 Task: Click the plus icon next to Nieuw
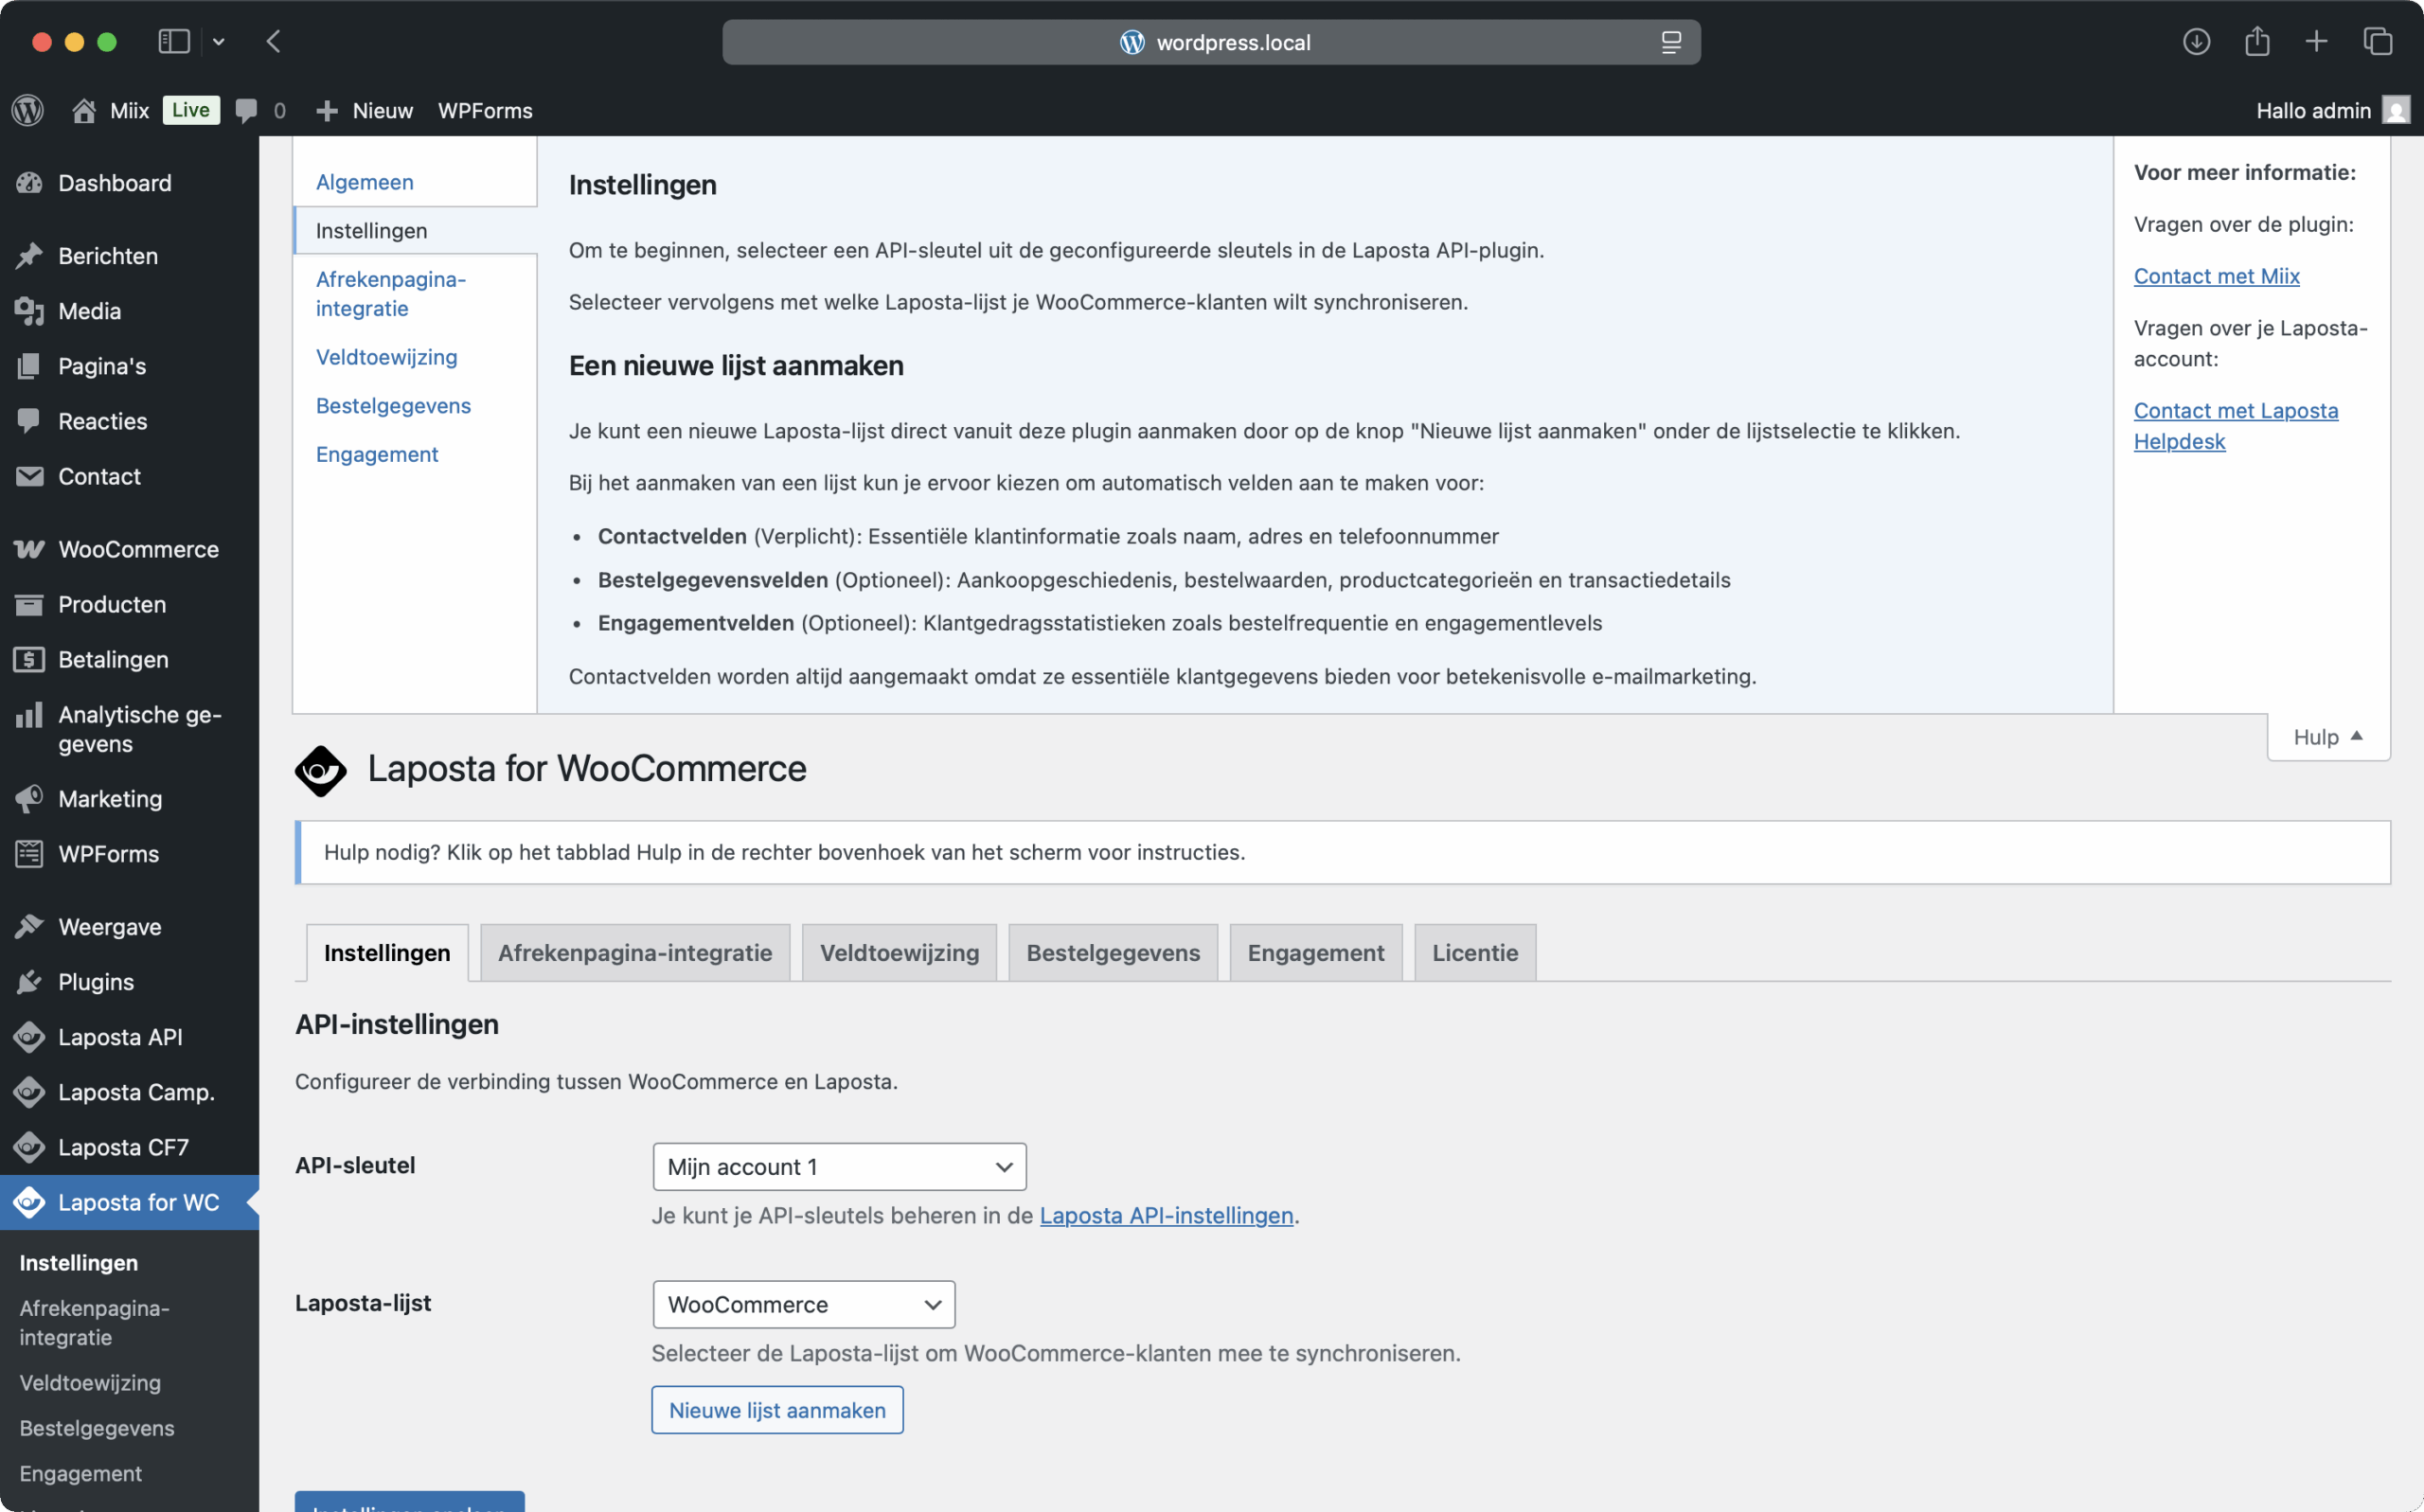(x=327, y=110)
